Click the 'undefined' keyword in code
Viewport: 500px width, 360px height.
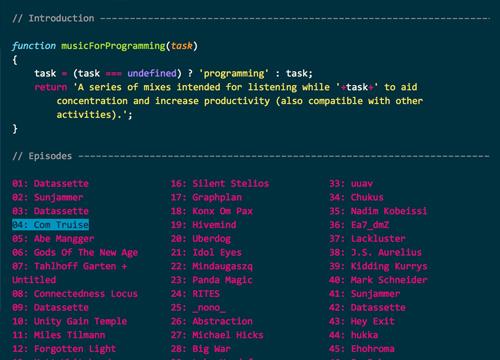152,73
